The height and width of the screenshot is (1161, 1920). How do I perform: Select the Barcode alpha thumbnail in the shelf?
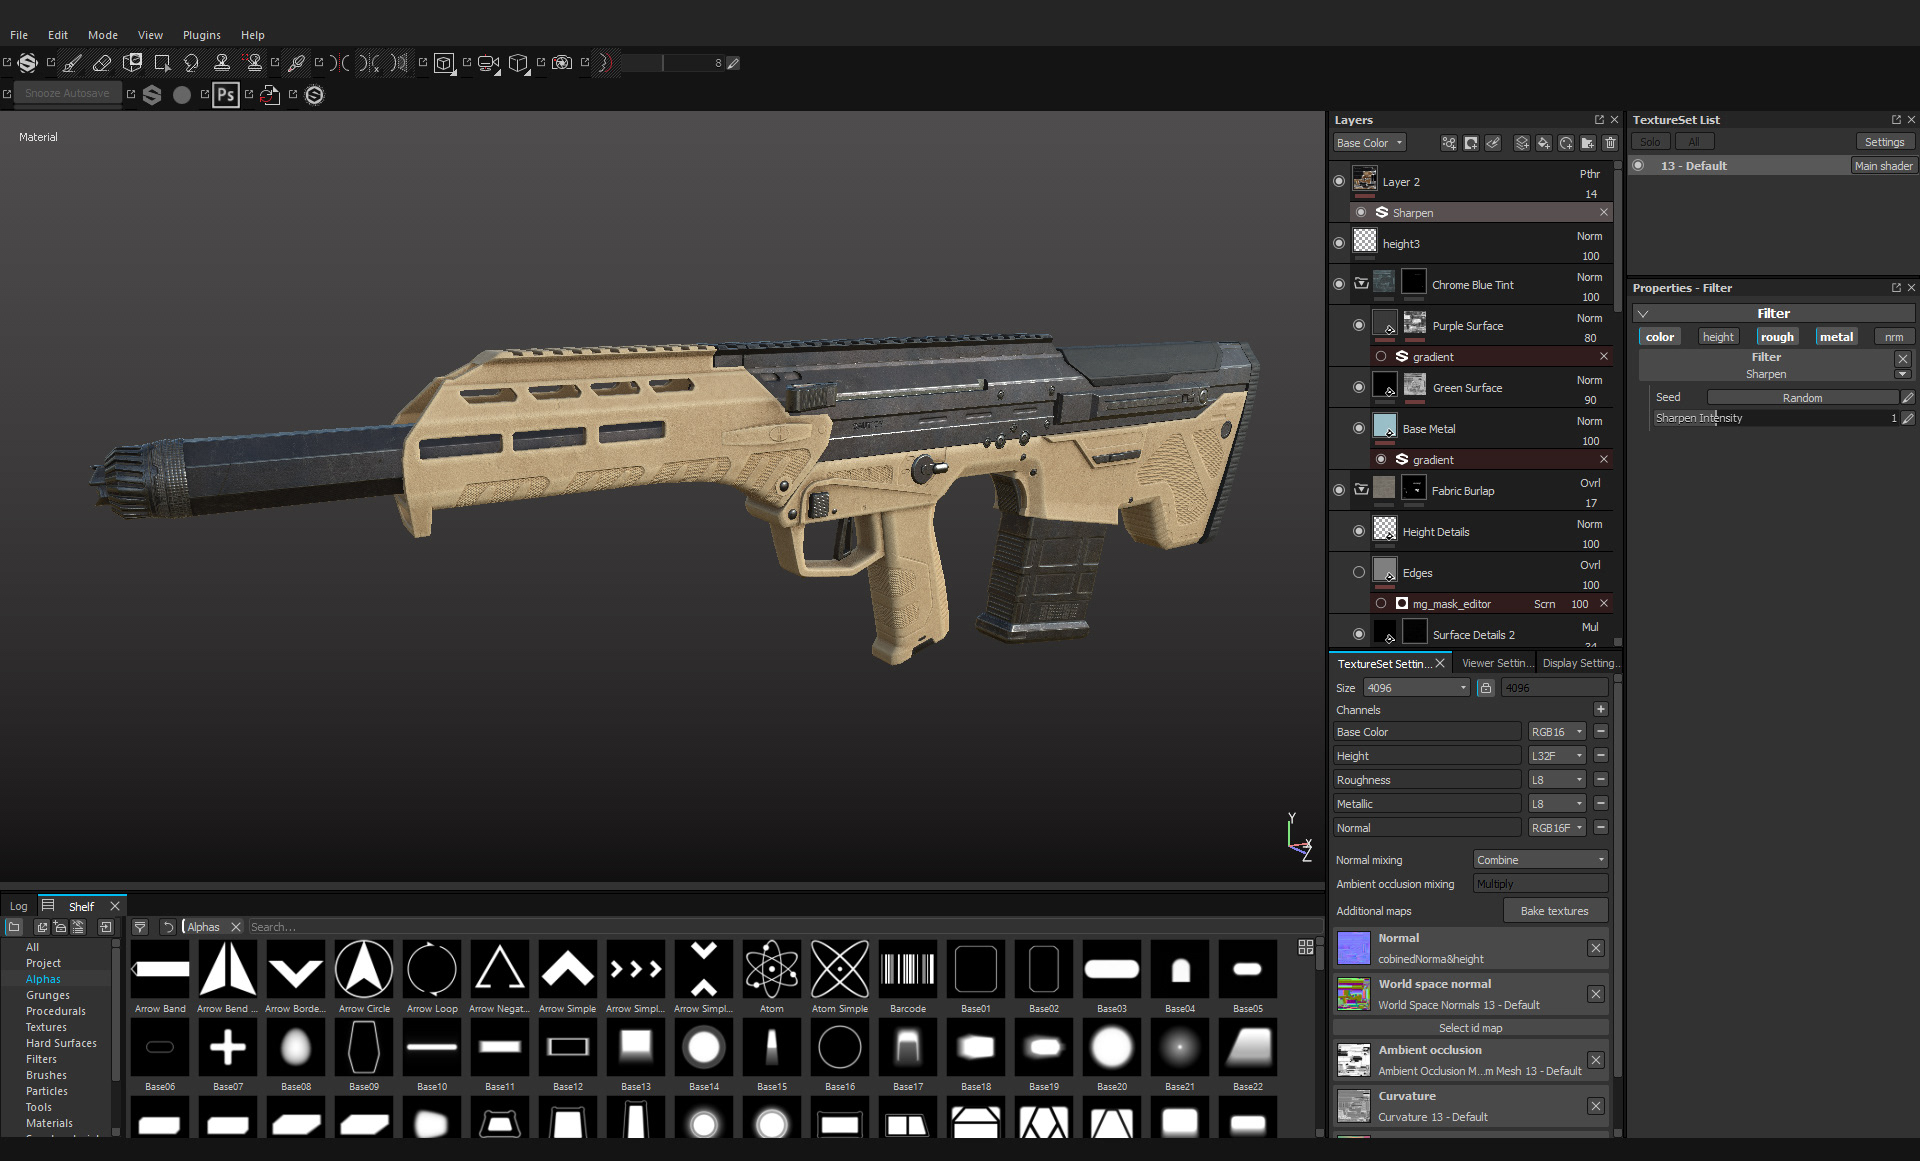tap(907, 968)
